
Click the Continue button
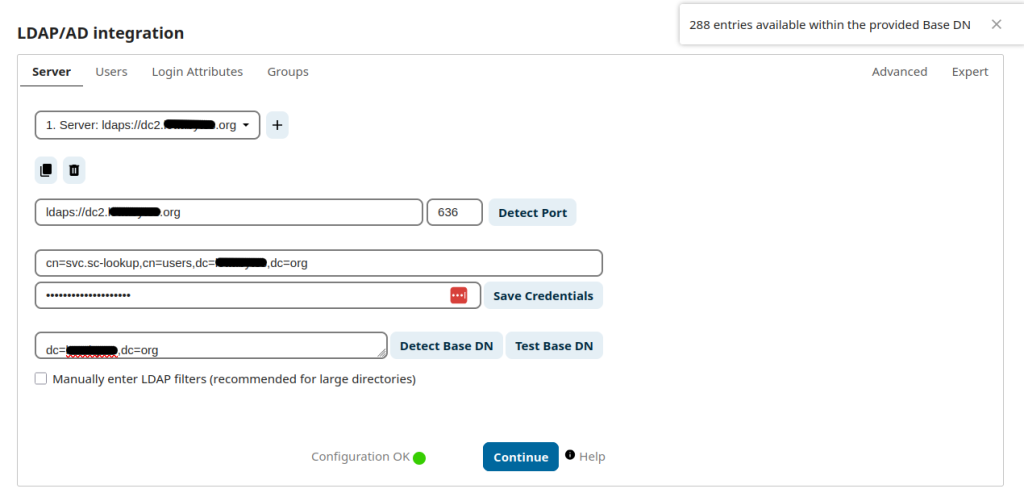coord(520,457)
